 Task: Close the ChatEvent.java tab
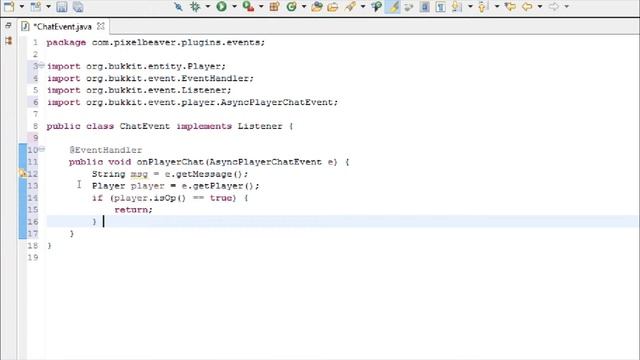pyautogui.click(x=100, y=26)
